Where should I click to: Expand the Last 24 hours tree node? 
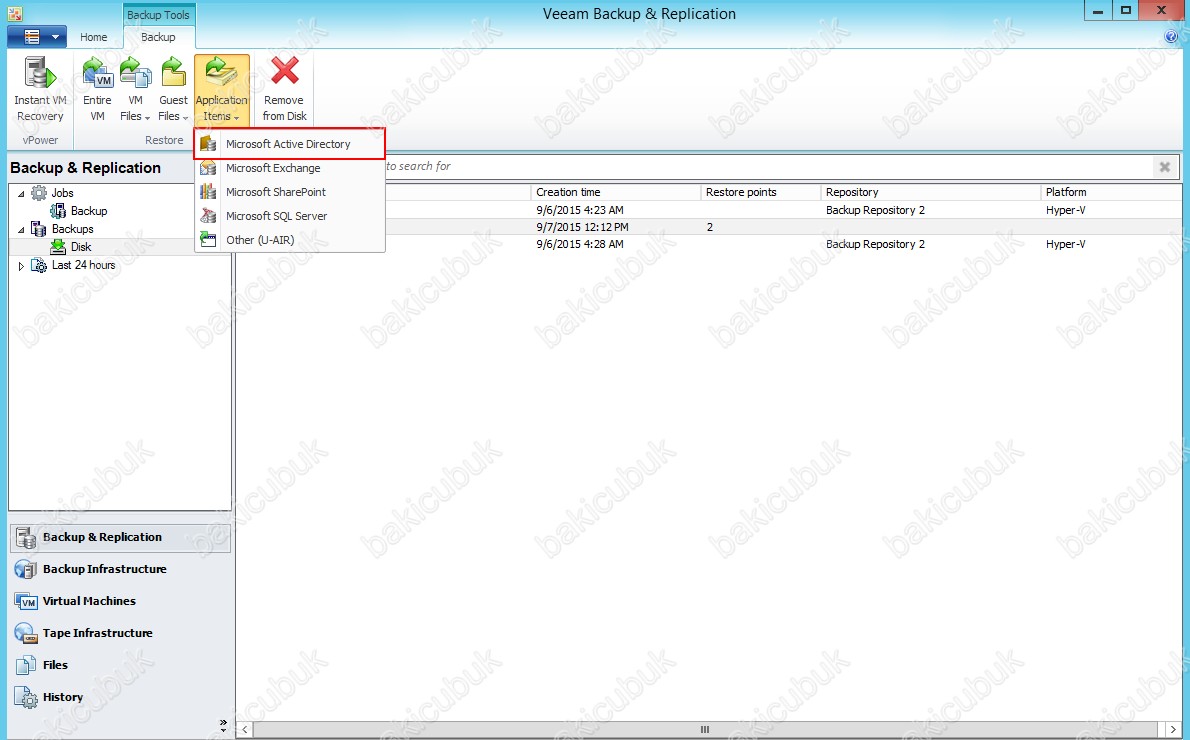click(21, 266)
